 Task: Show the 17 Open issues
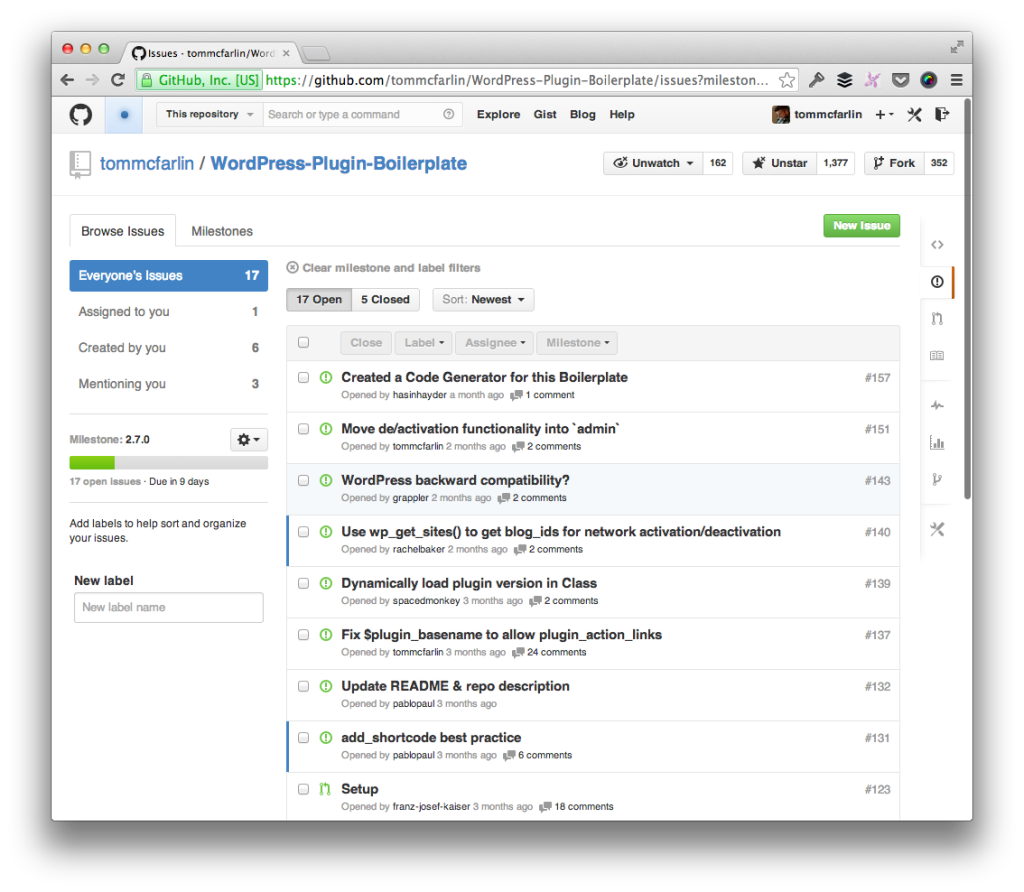pos(319,300)
